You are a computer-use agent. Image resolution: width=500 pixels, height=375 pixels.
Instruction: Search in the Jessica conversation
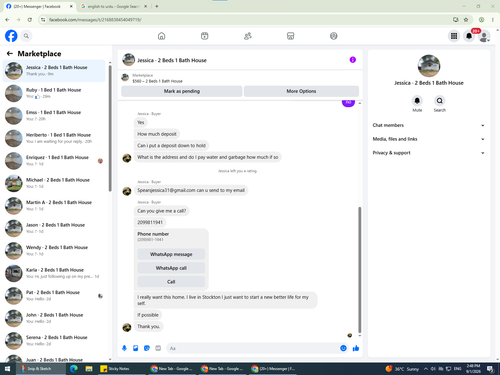pyautogui.click(x=440, y=101)
